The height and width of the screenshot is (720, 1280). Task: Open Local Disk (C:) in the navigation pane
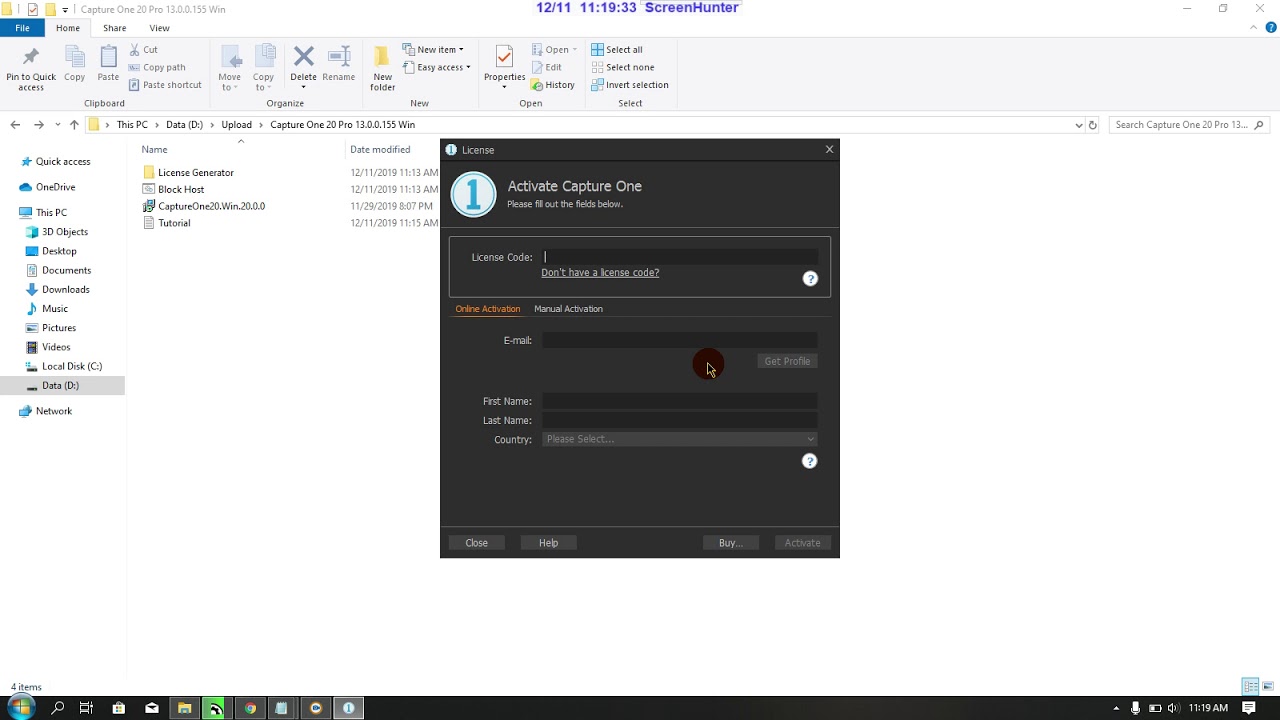[72, 366]
